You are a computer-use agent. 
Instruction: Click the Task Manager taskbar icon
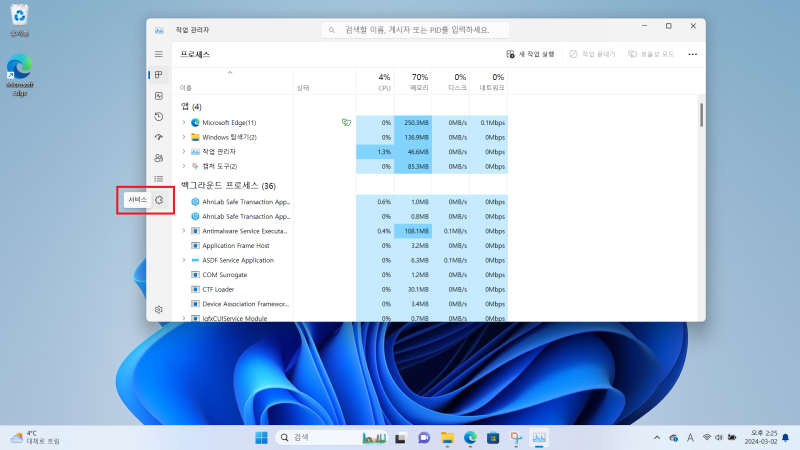539,438
